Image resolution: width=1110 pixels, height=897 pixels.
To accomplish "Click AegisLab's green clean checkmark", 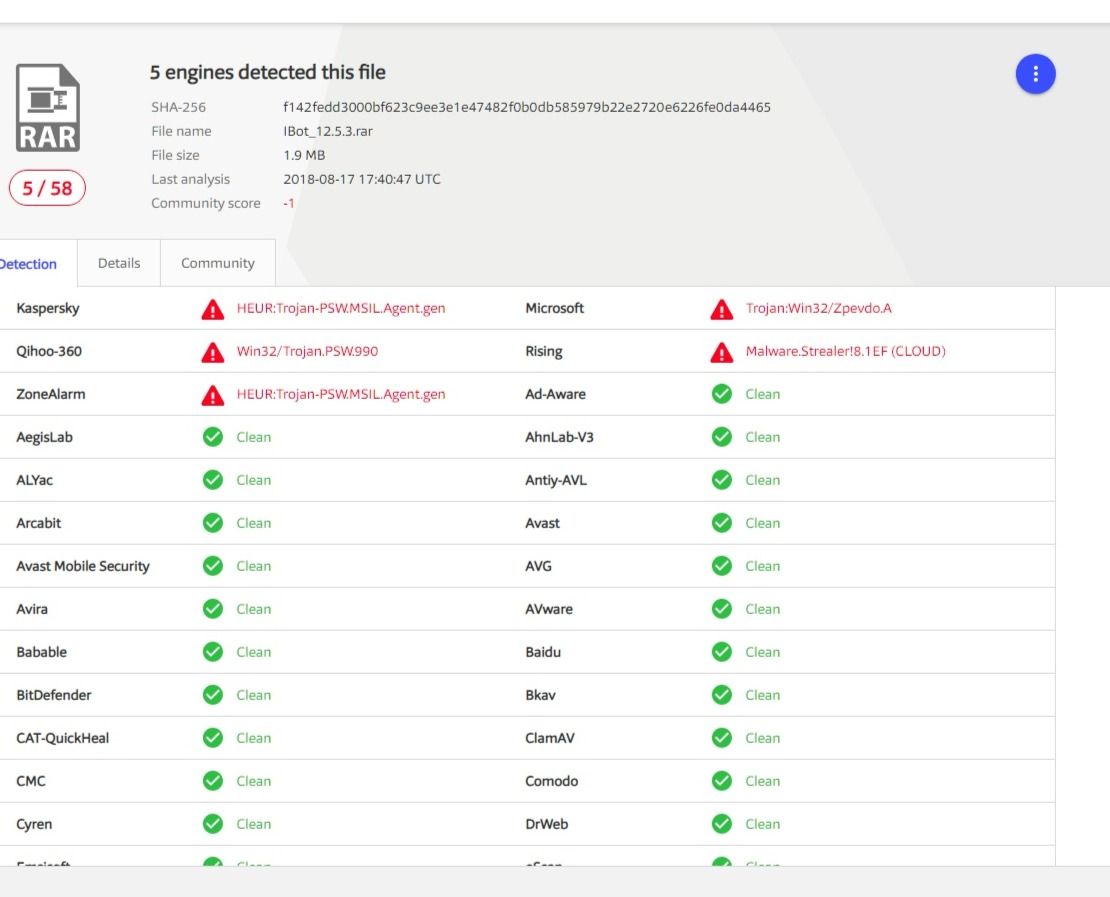I will click(x=212, y=437).
